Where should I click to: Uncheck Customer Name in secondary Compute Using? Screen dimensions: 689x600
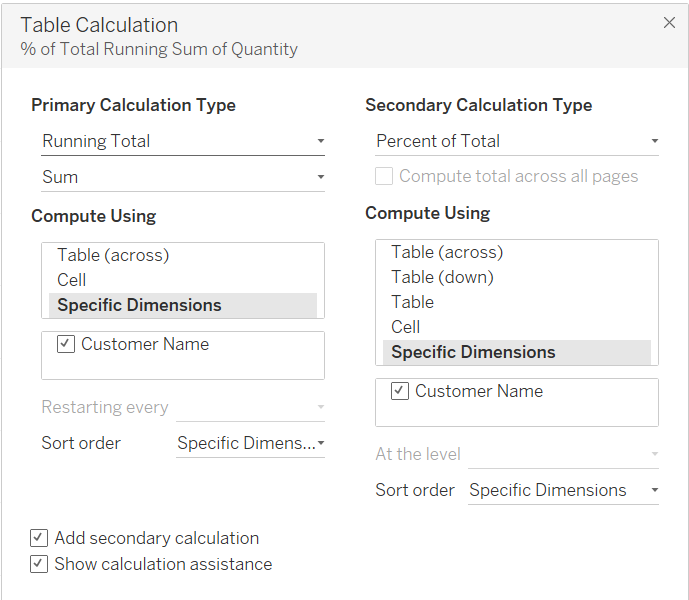point(400,391)
